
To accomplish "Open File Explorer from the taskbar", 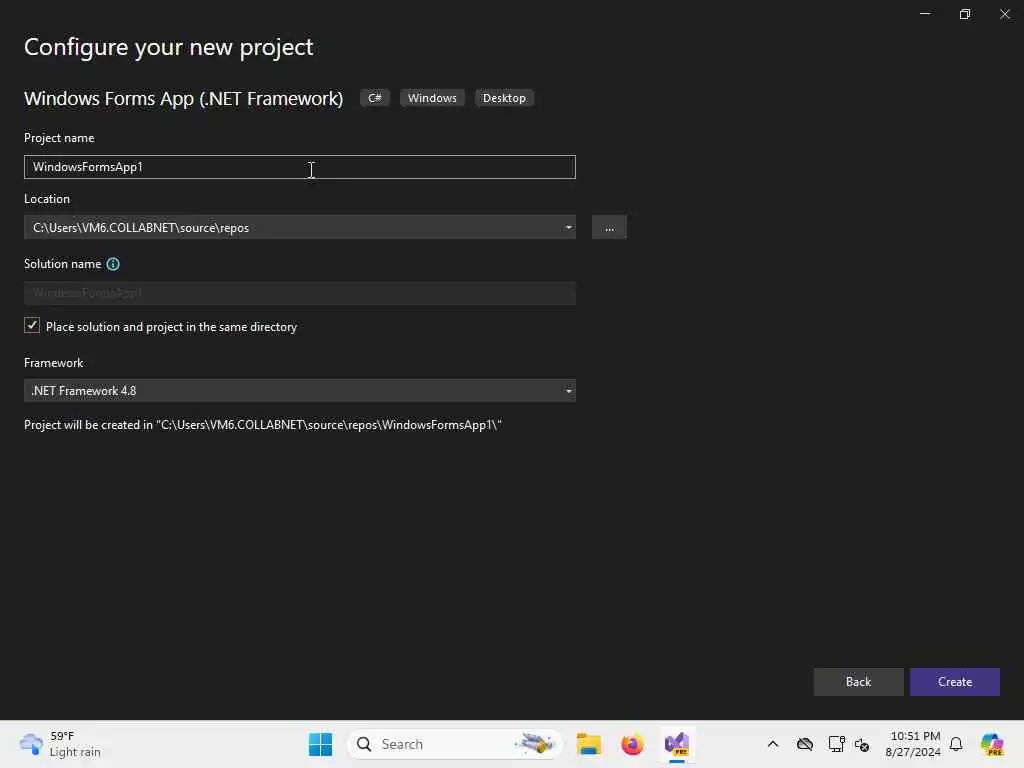I will (588, 744).
